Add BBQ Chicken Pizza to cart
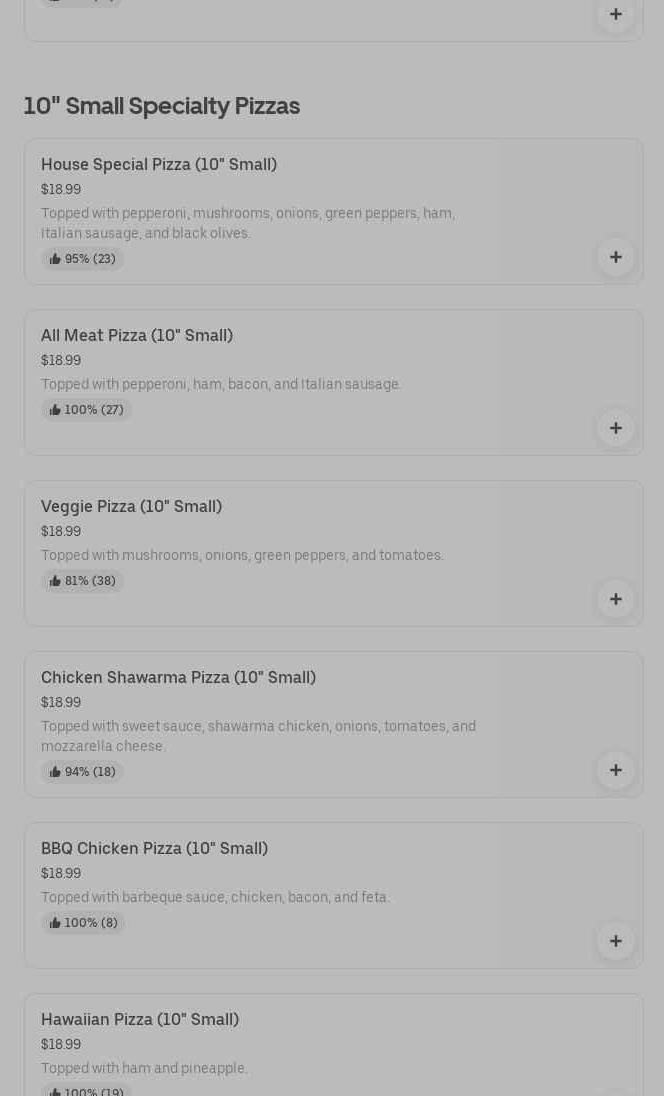Screen dimensions: 664x1096 [616, 941]
